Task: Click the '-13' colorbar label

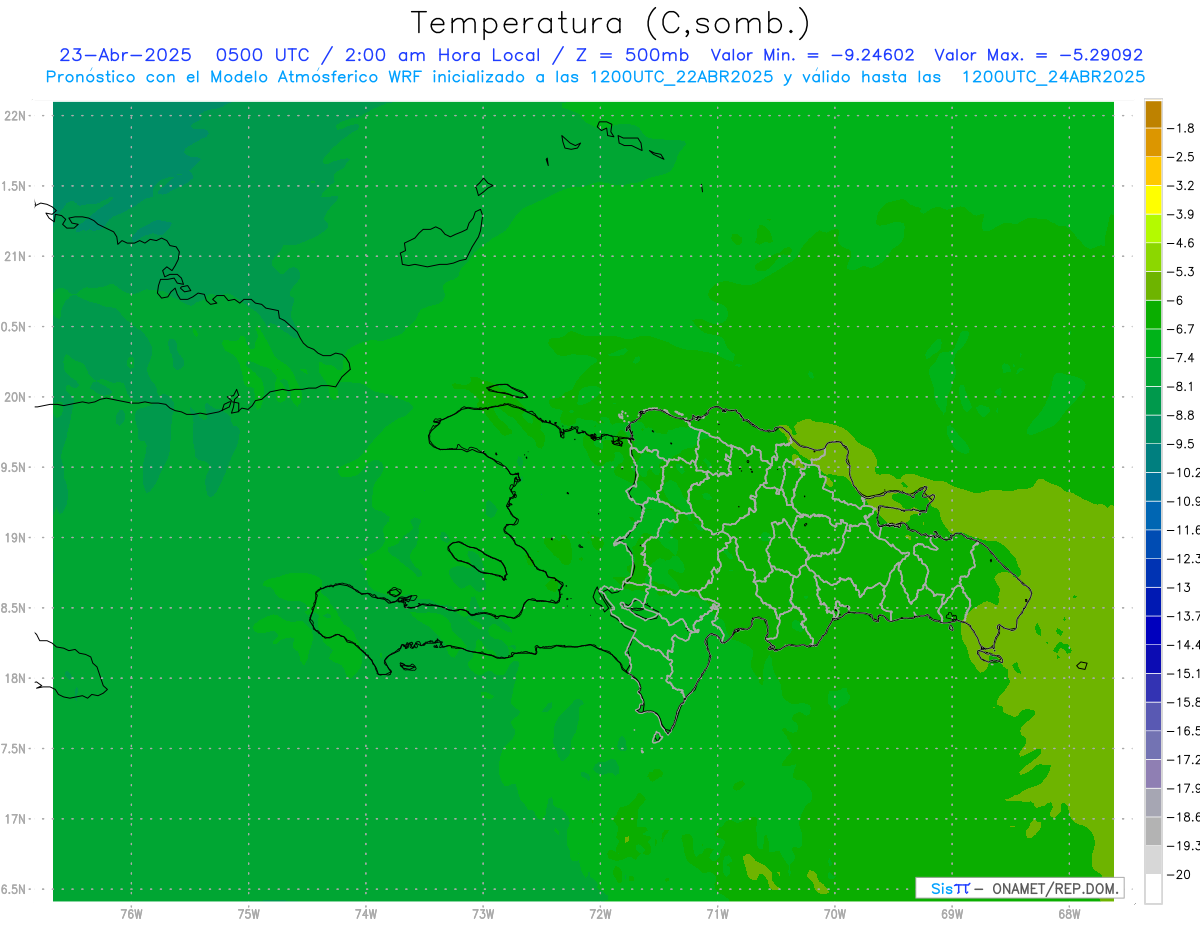Action: pos(1179,587)
